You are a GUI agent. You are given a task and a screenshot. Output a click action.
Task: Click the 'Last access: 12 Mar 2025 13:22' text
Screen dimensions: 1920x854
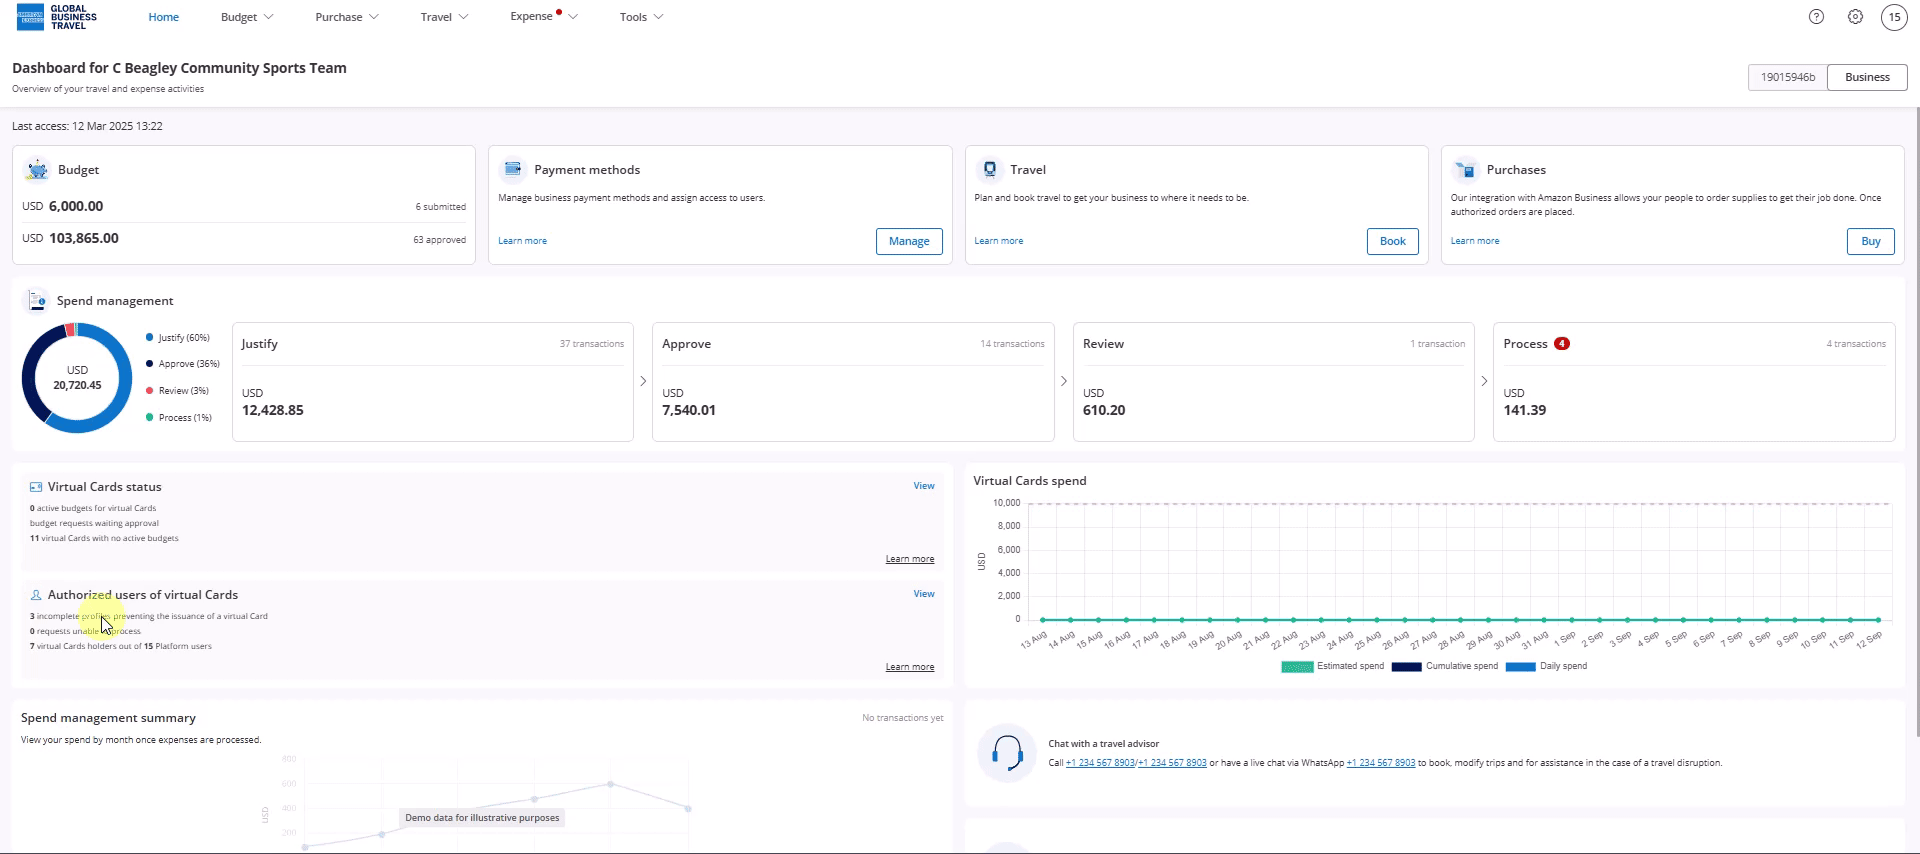87,126
